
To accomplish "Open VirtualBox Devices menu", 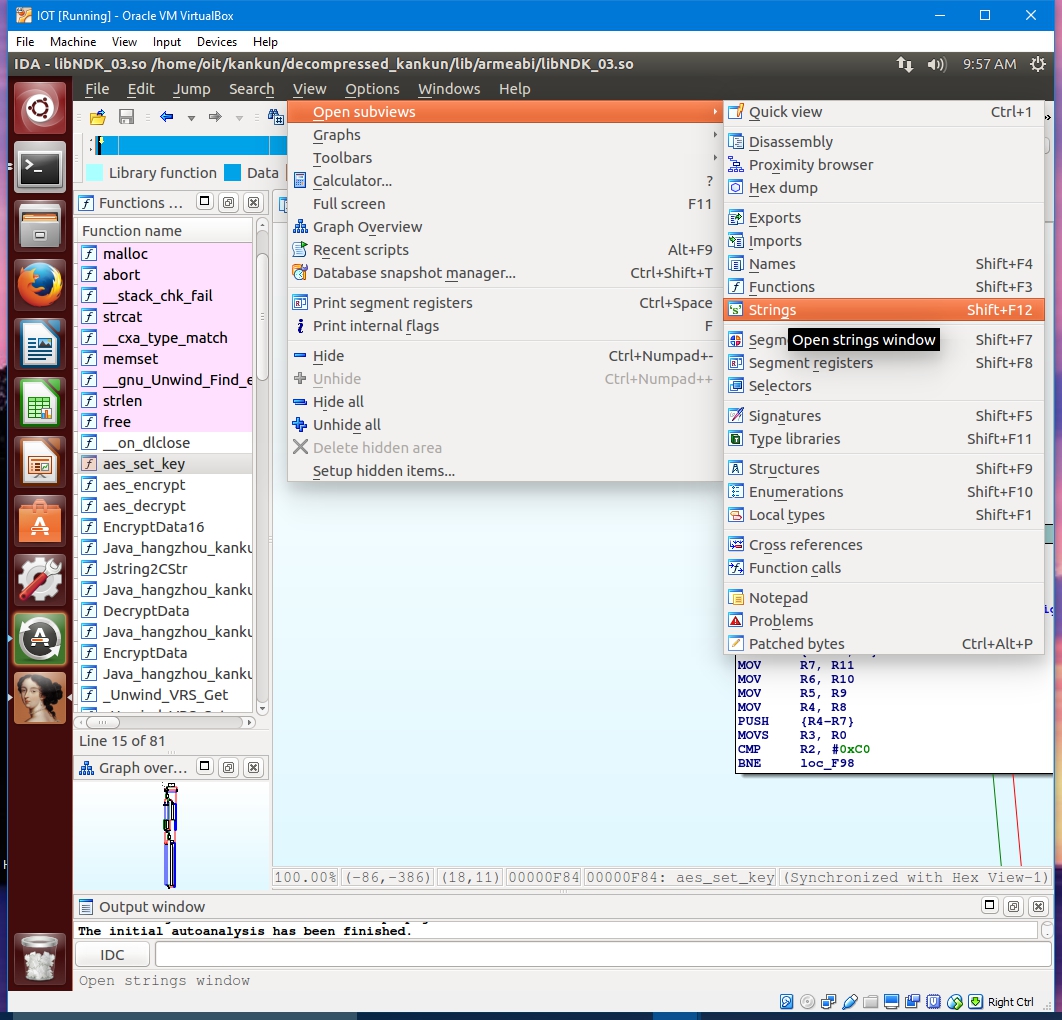I will coord(217,42).
